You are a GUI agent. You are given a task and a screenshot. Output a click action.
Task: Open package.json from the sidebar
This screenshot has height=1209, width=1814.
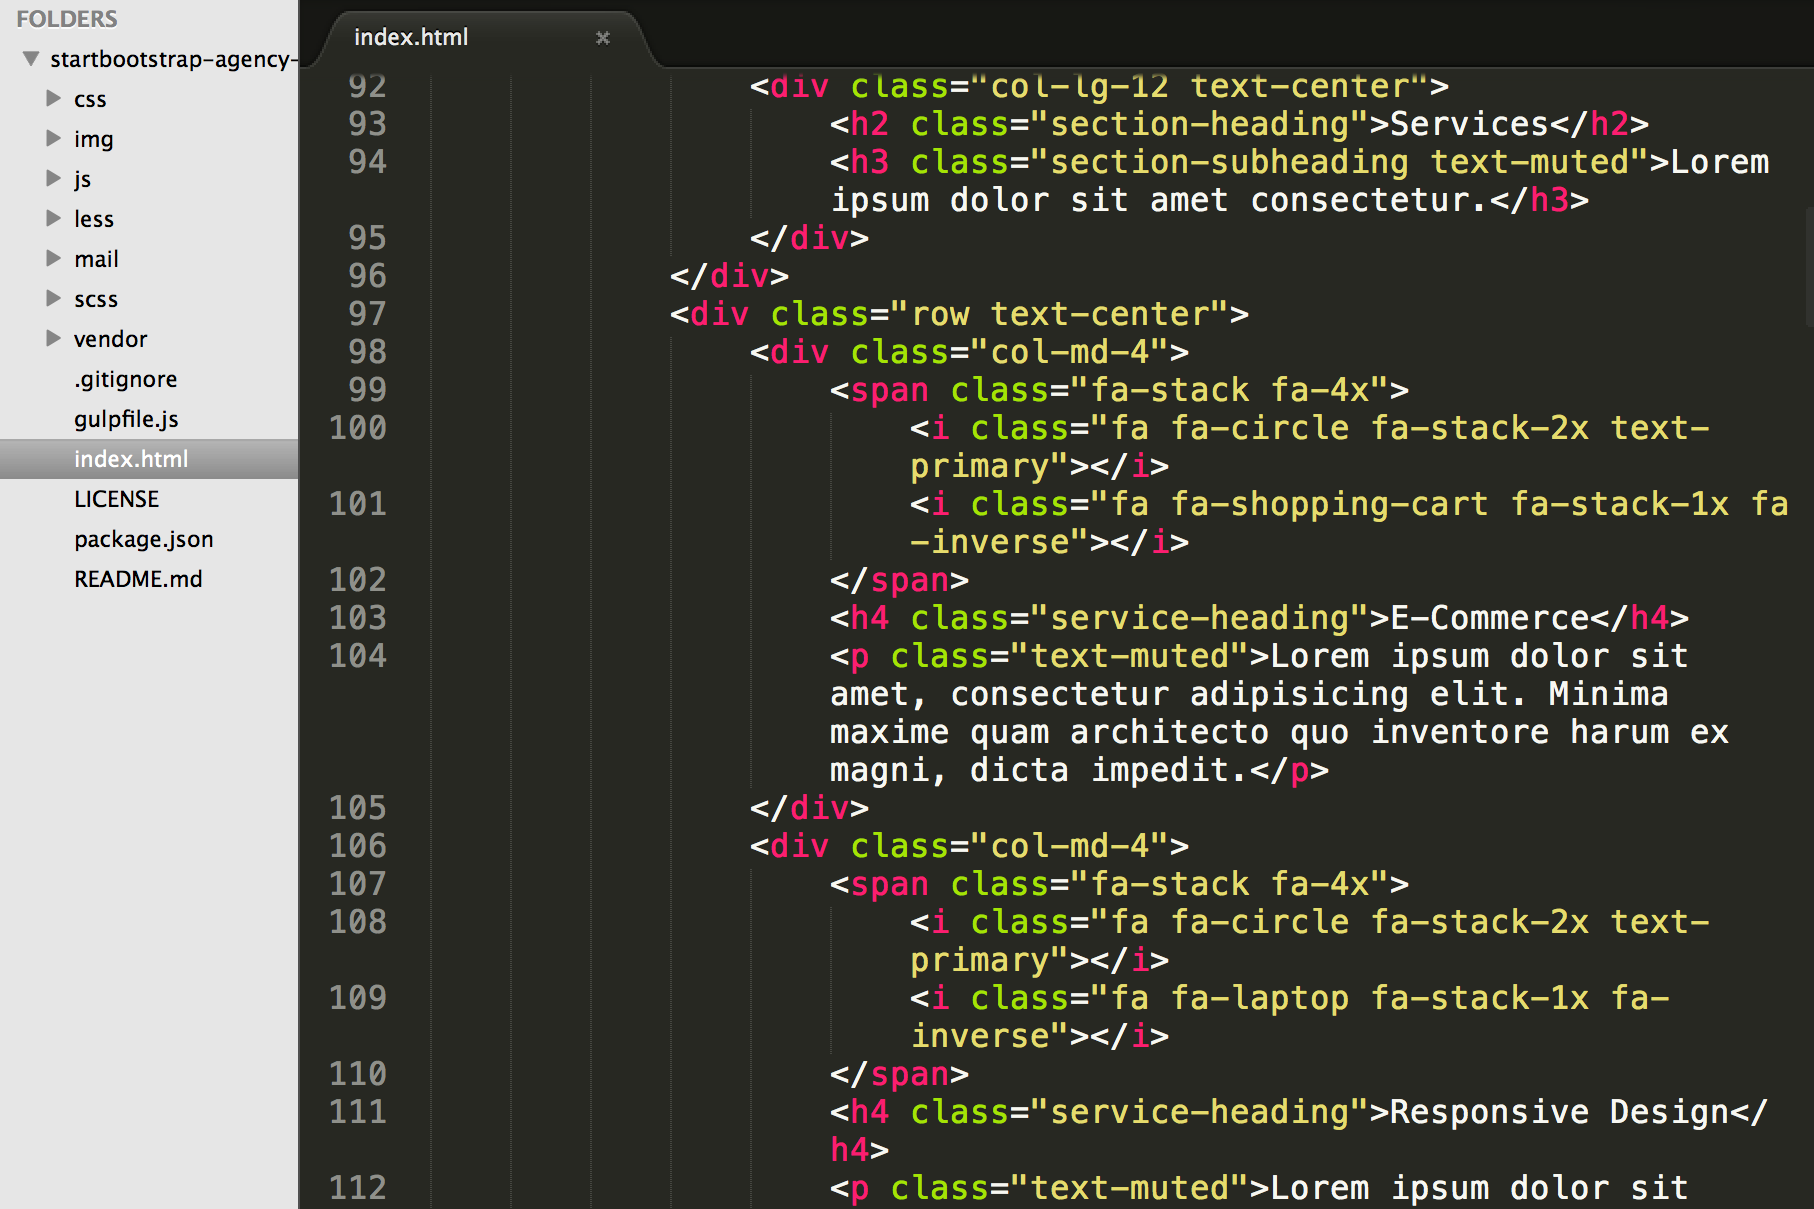143,538
